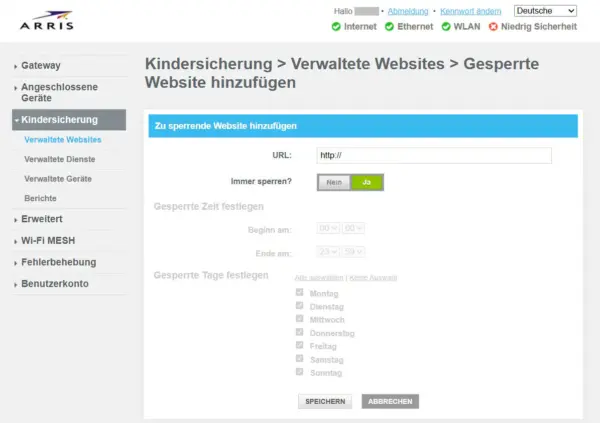Toggle the Dienstag checkbox

[x=300, y=305]
